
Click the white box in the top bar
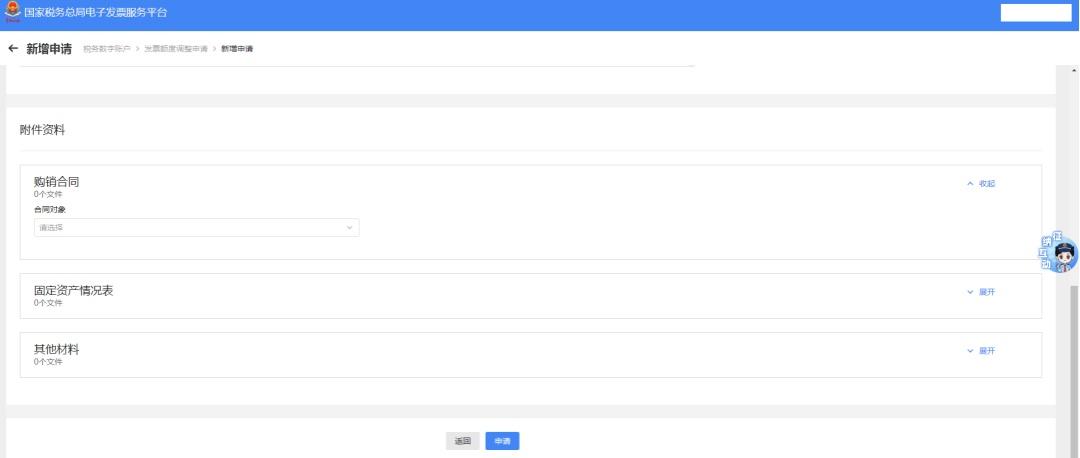[x=1035, y=12]
